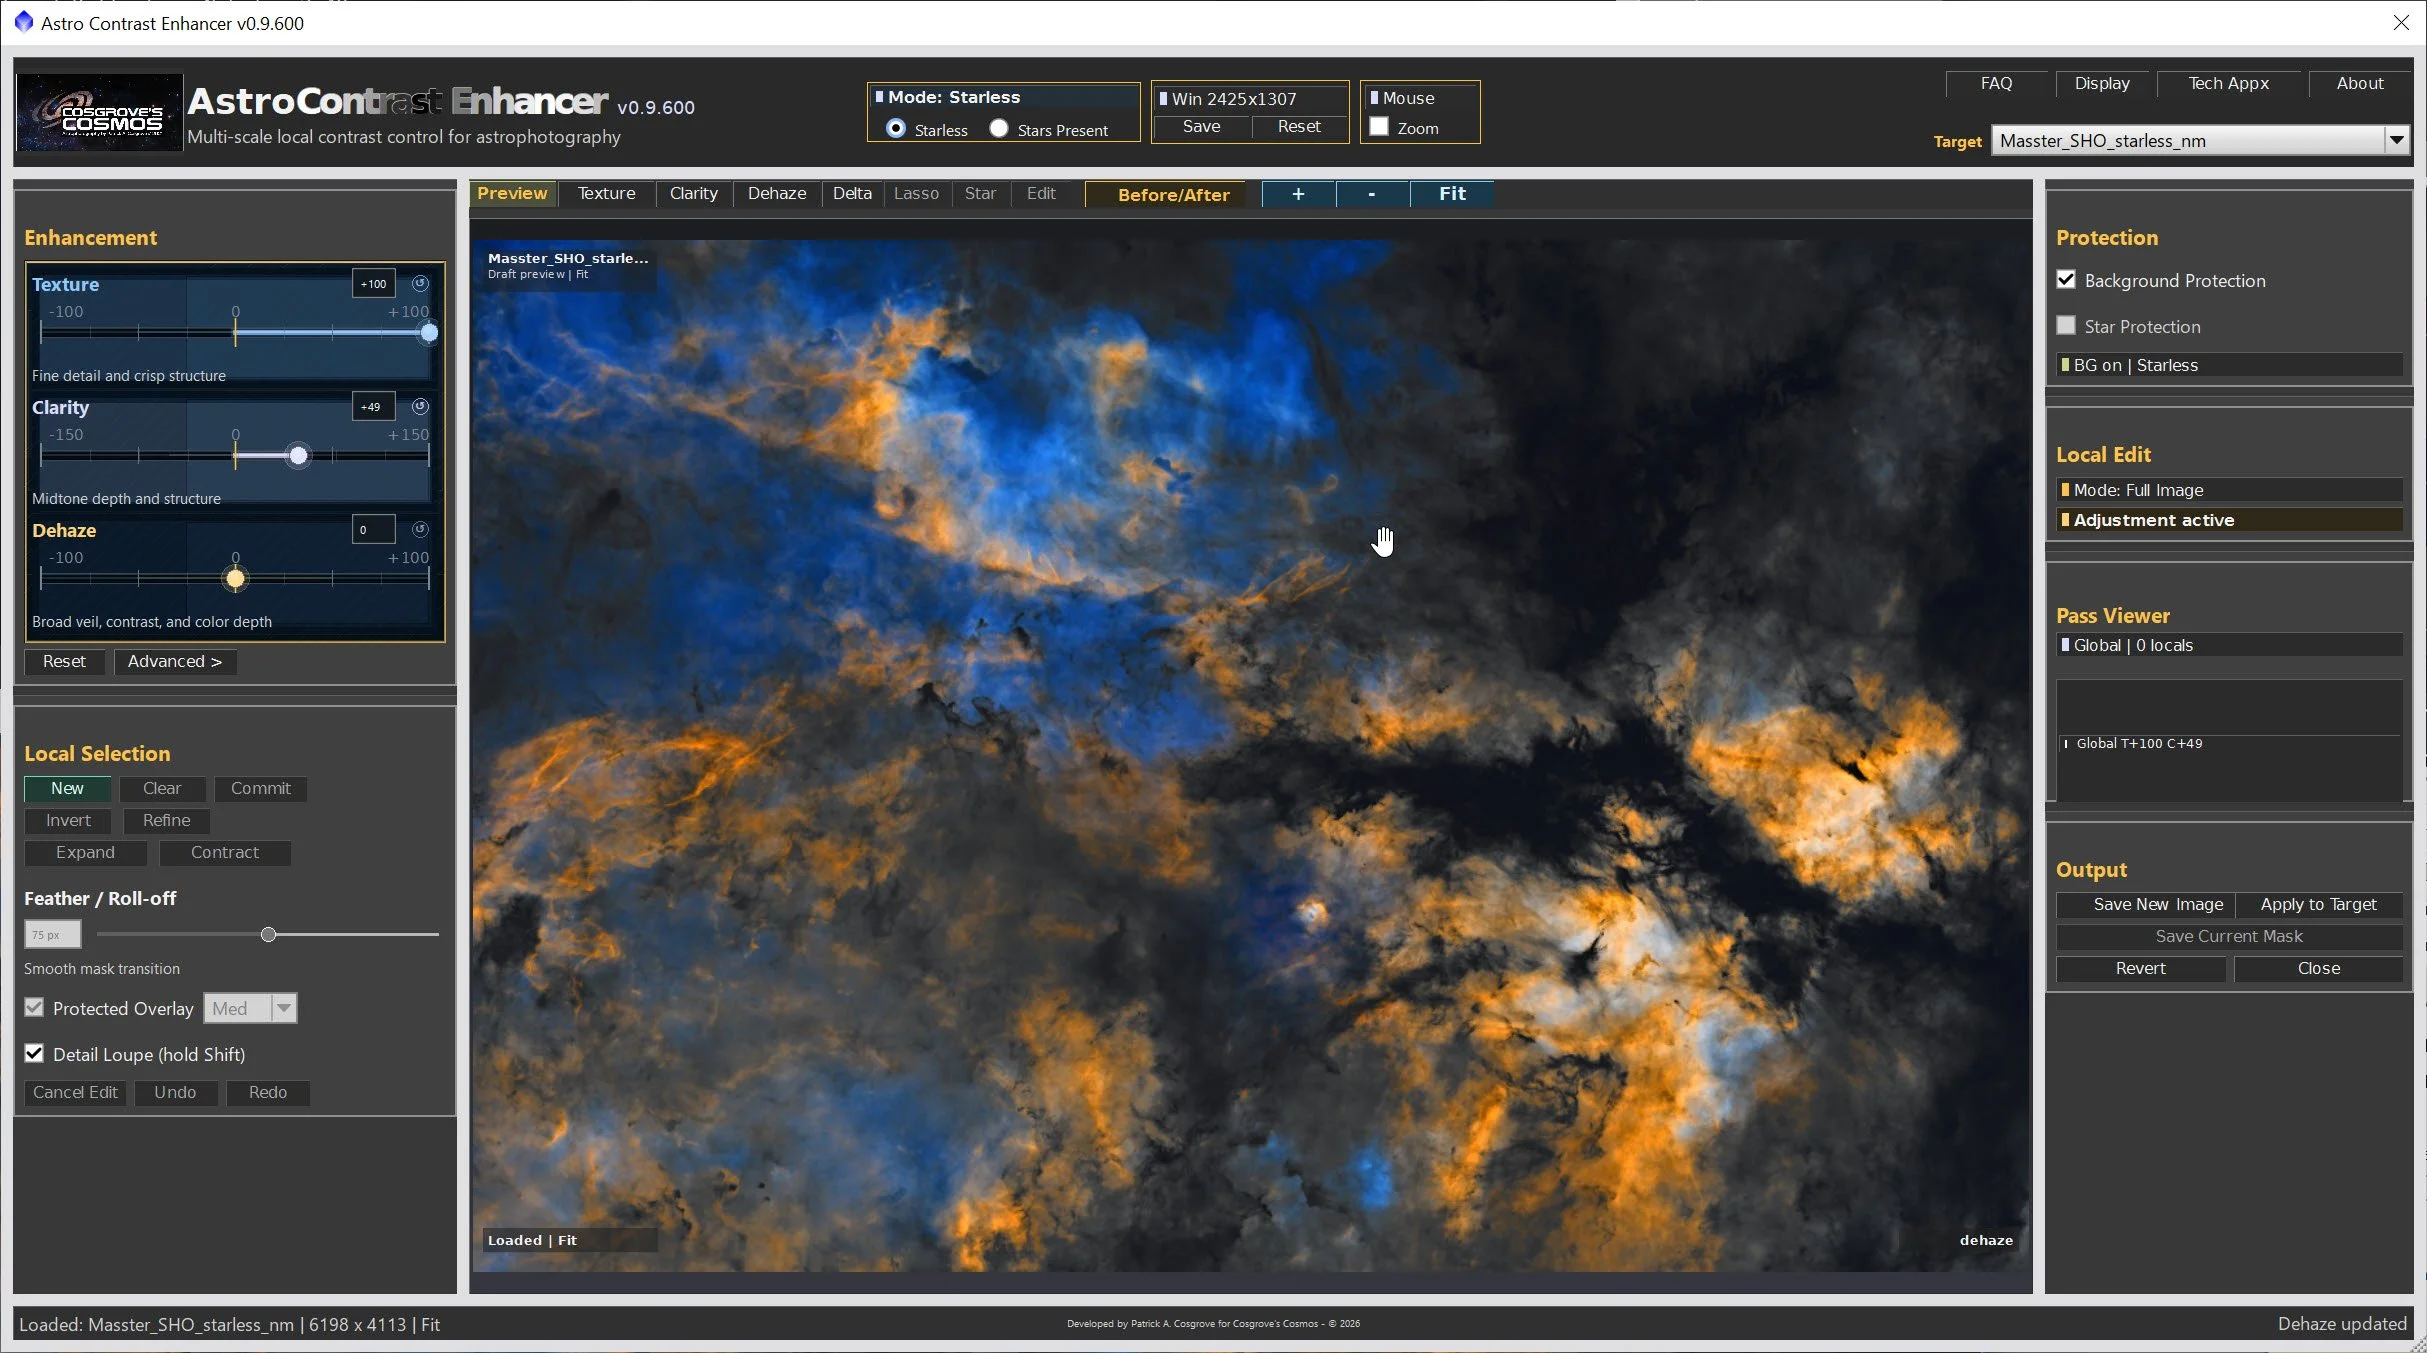Zoom out with the minus button
Image resolution: width=2427 pixels, height=1353 pixels.
click(1371, 194)
